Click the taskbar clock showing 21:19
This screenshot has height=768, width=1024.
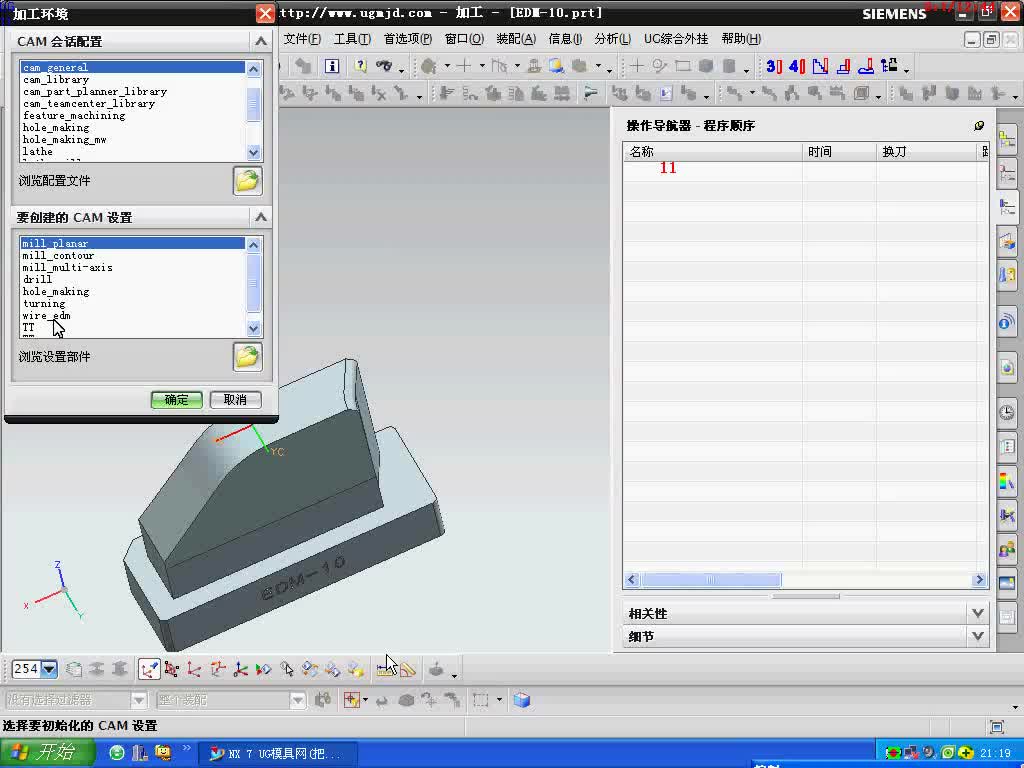tap(995, 754)
